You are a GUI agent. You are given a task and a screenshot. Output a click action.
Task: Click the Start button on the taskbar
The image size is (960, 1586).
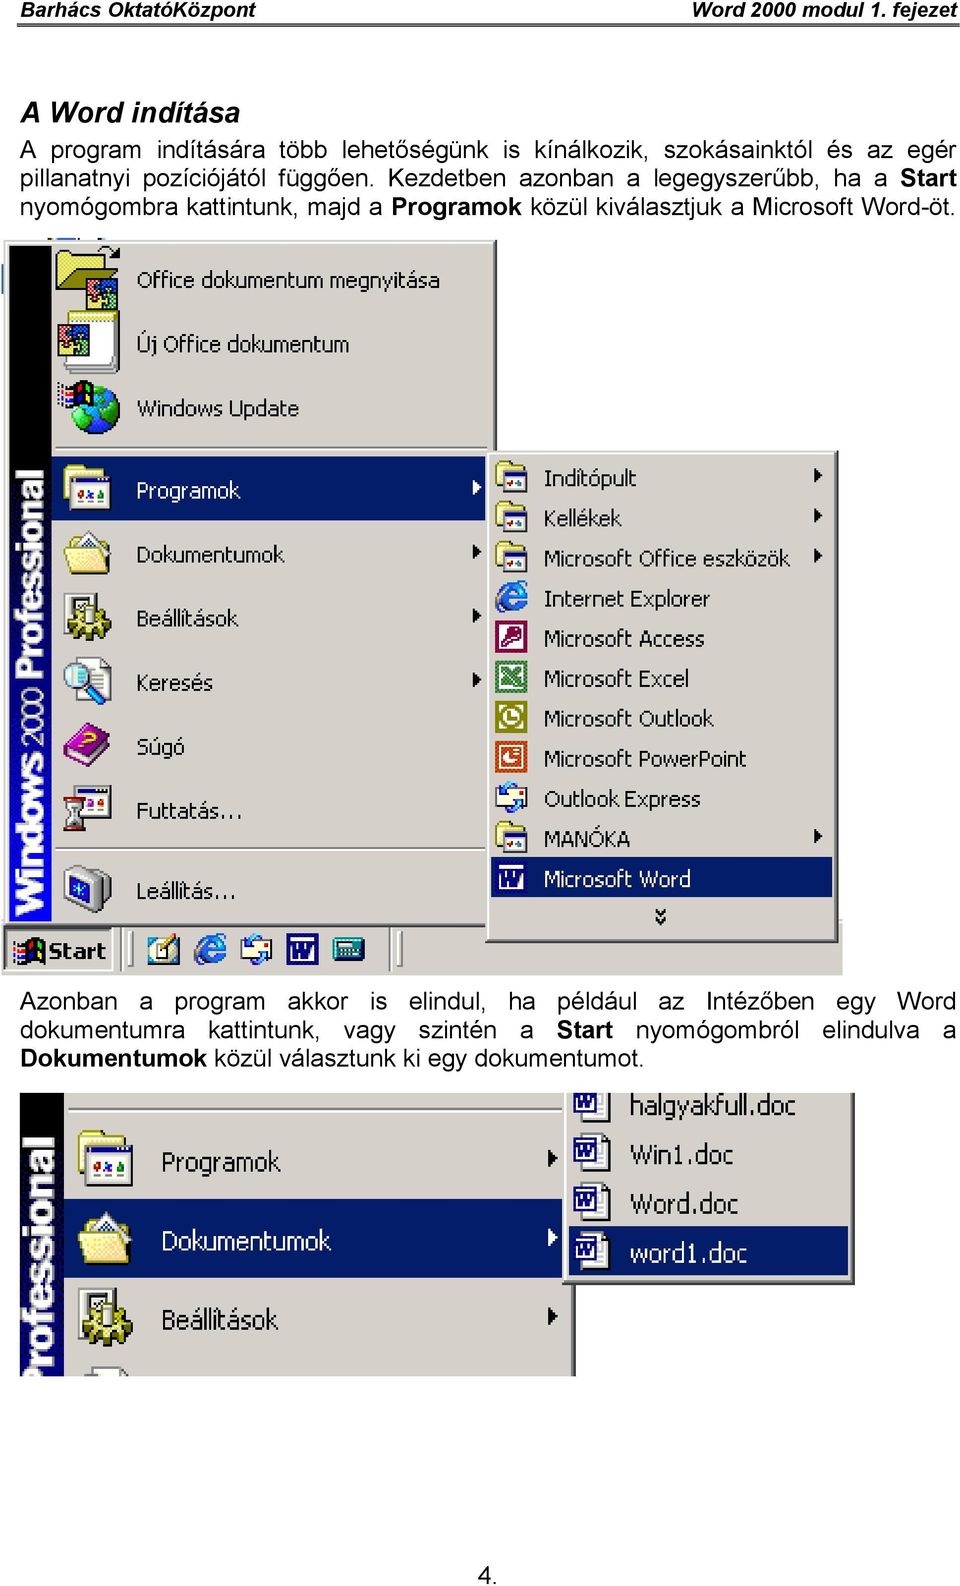click(60, 950)
